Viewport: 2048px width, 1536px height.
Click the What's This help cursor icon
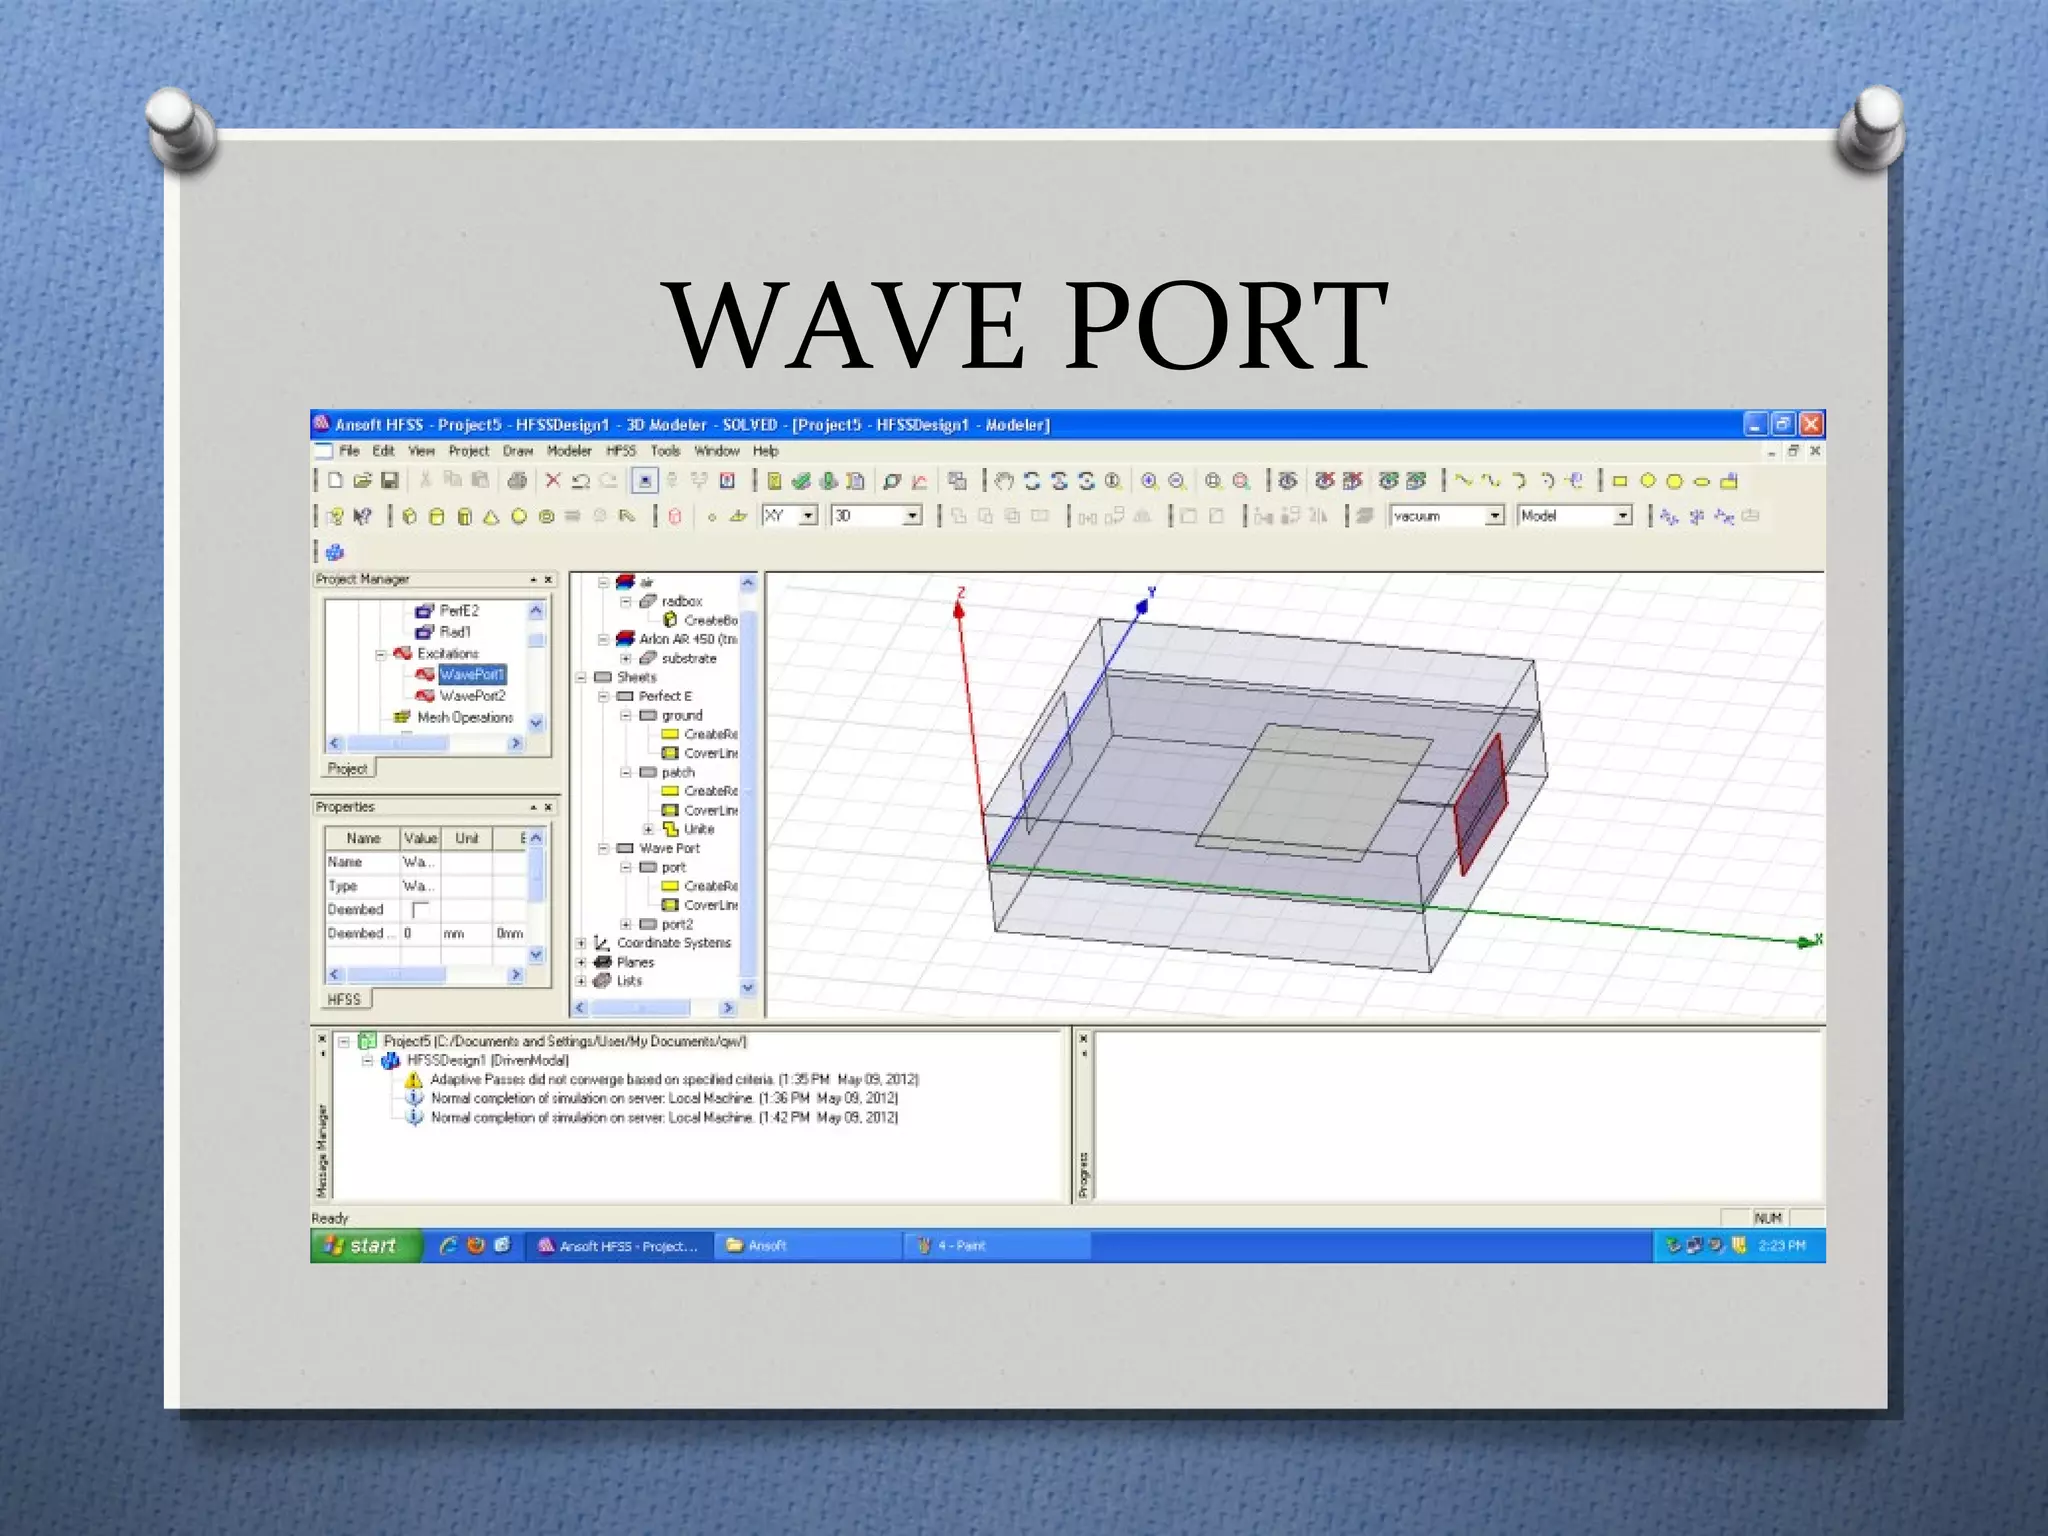point(363,516)
